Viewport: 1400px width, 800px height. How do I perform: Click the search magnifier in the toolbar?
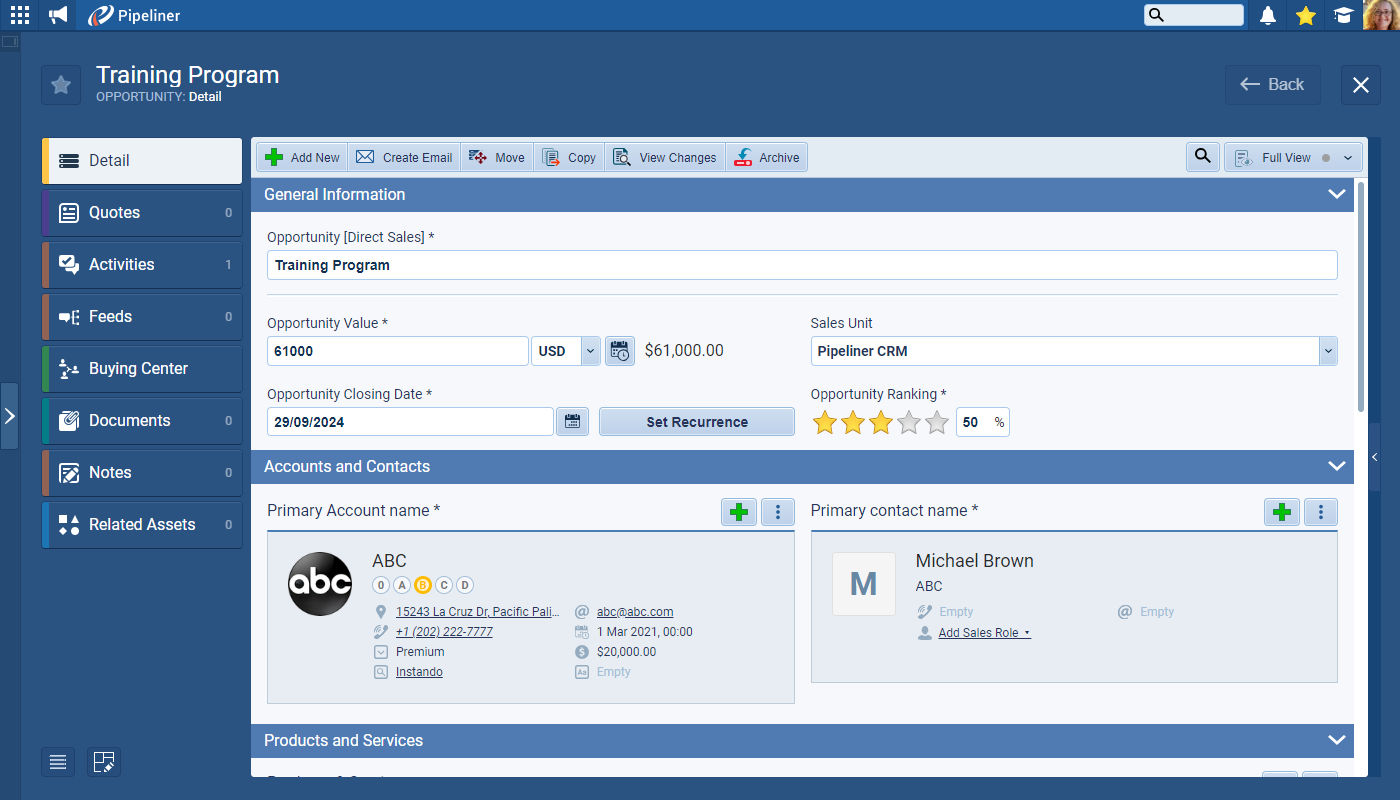1202,157
